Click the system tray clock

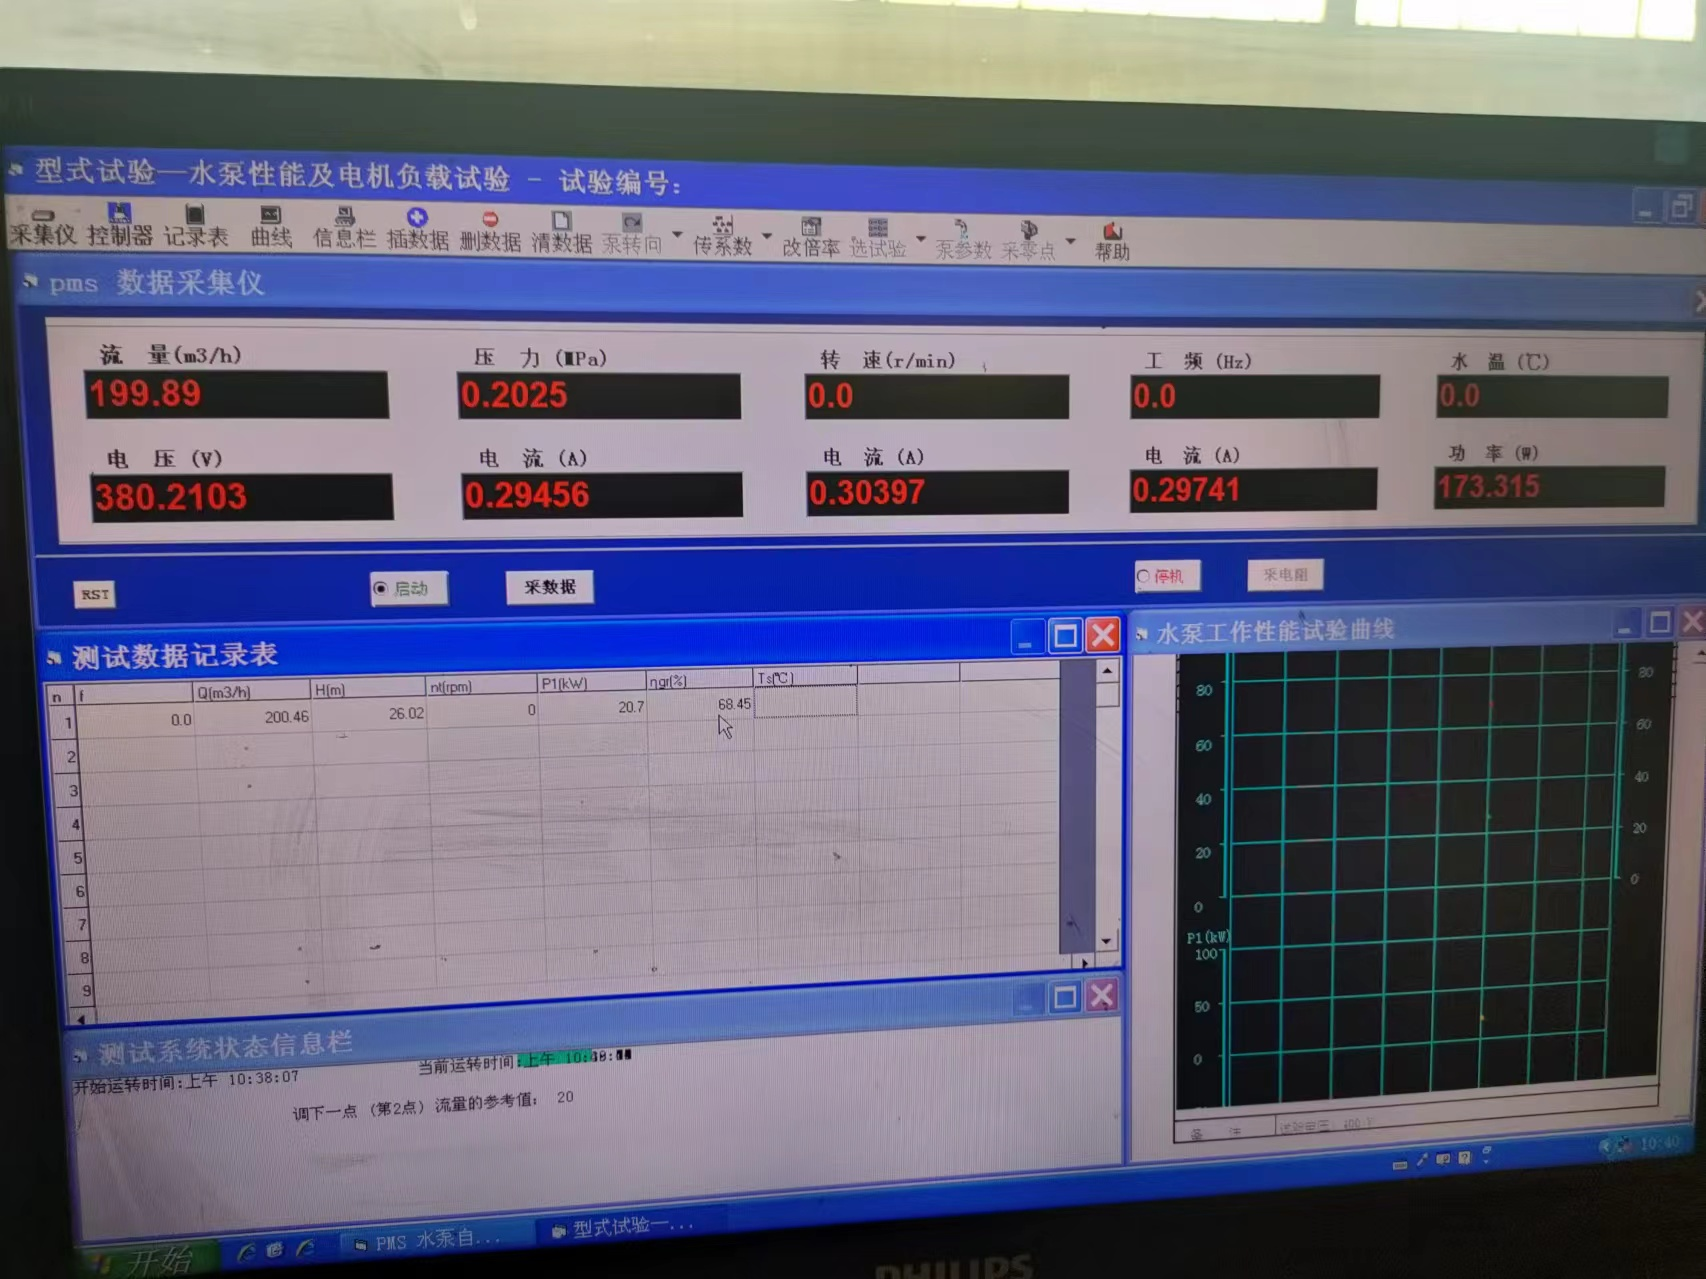point(1660,1142)
